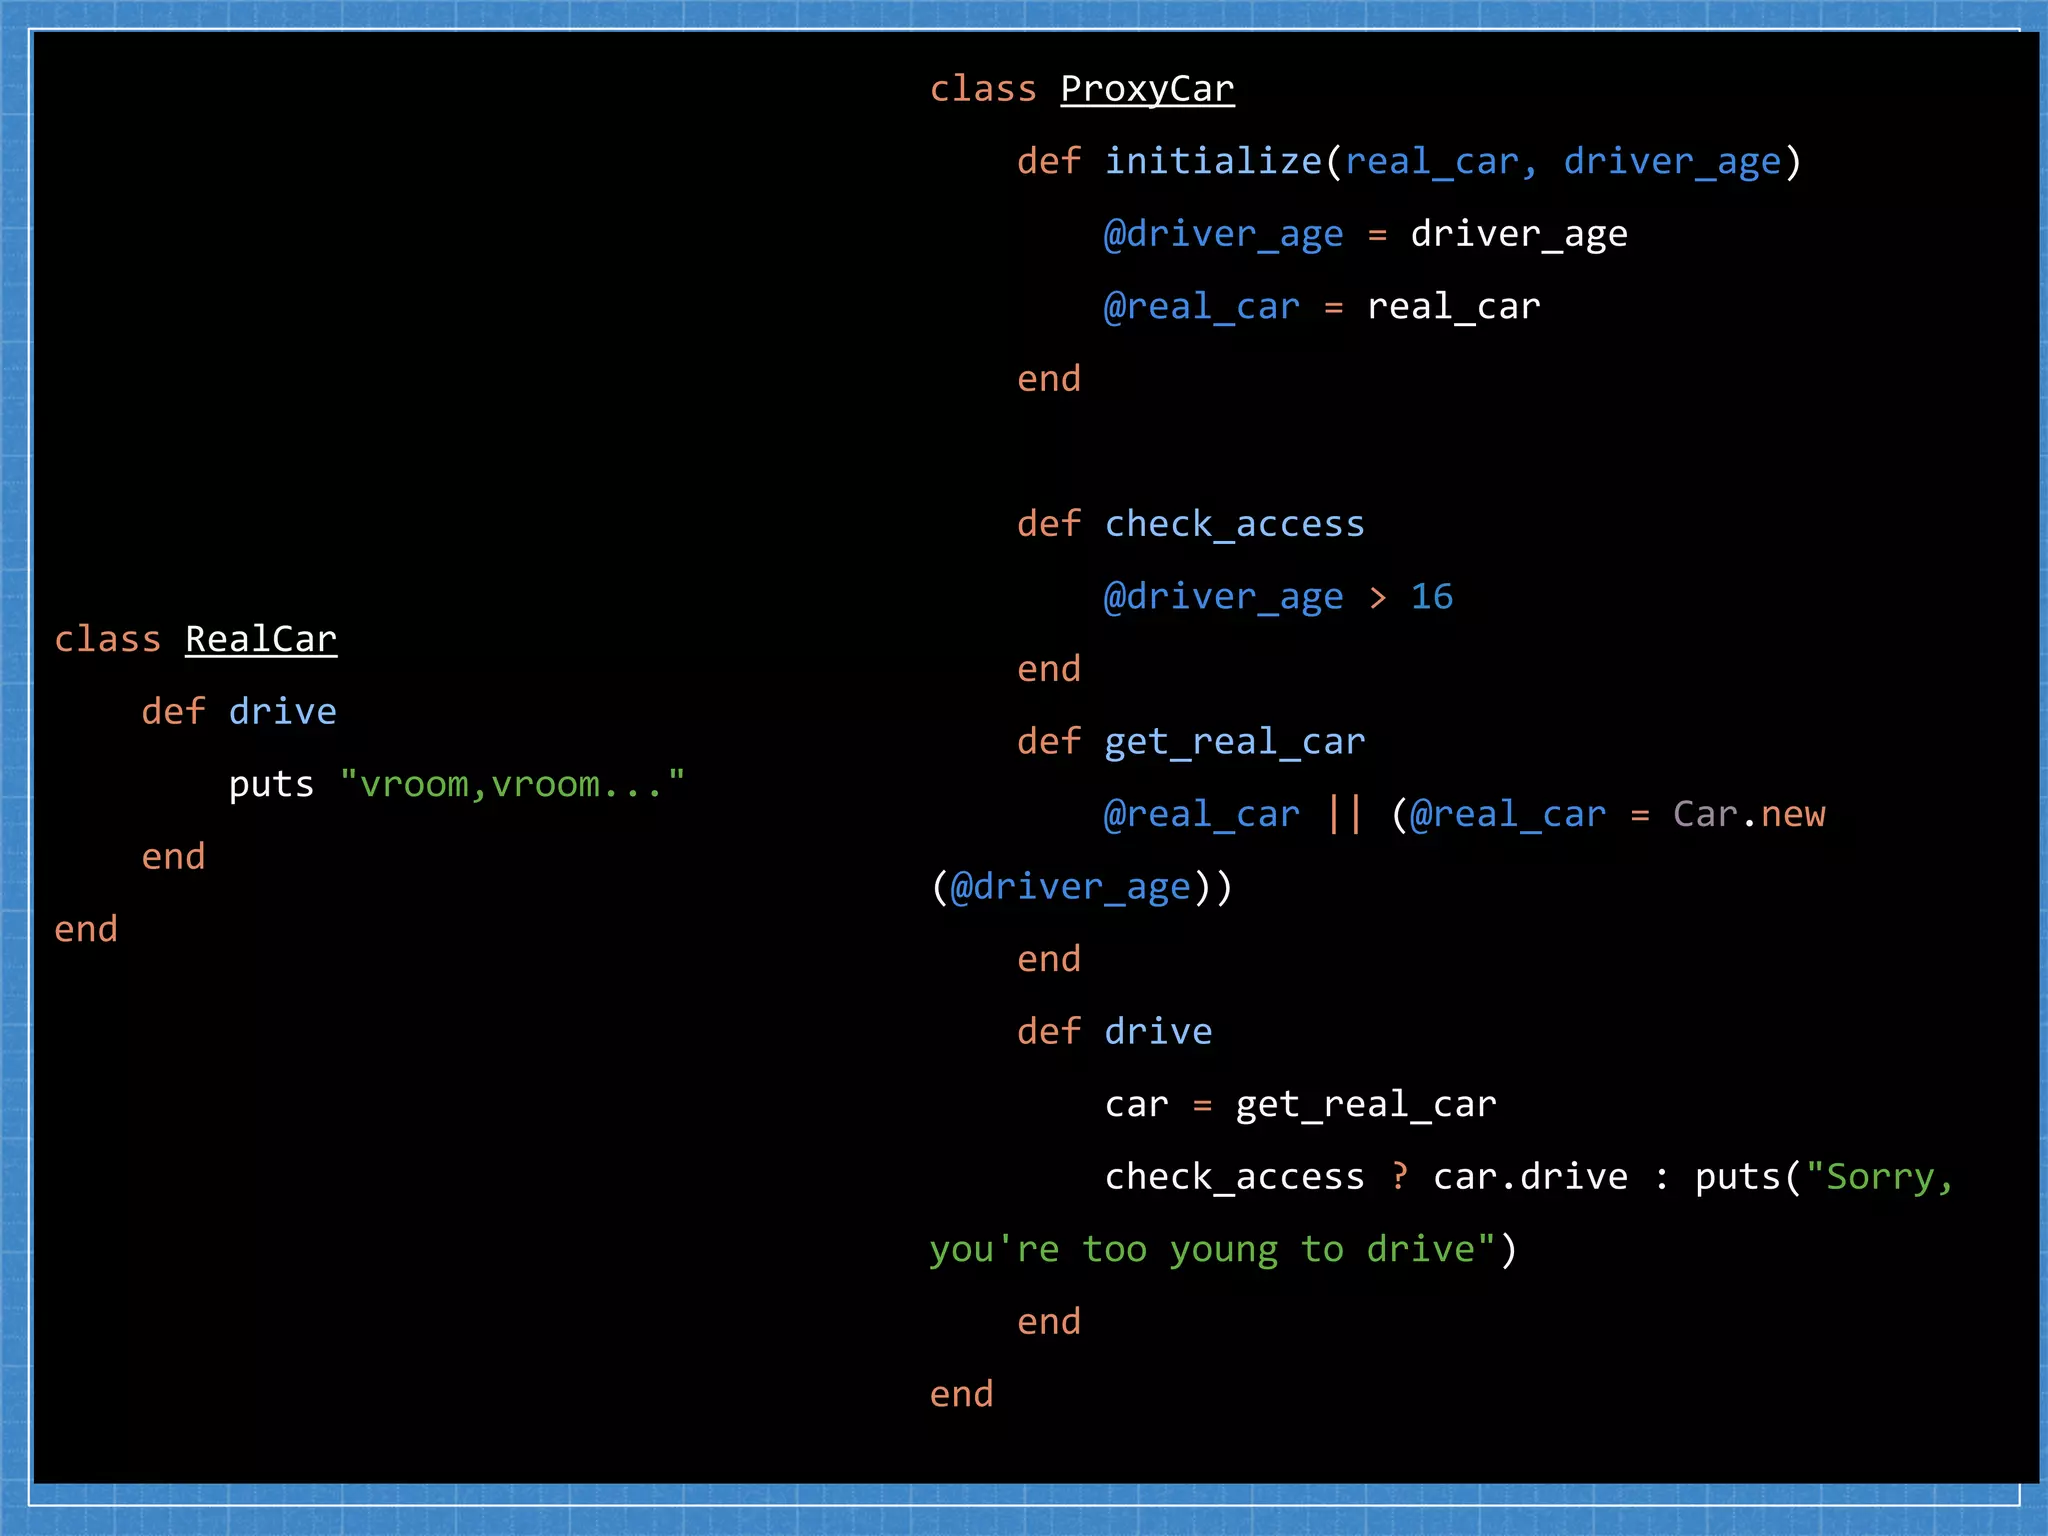Click the puts keyword in RealCar
Screen dimensions: 2048x1536
(x=271, y=785)
